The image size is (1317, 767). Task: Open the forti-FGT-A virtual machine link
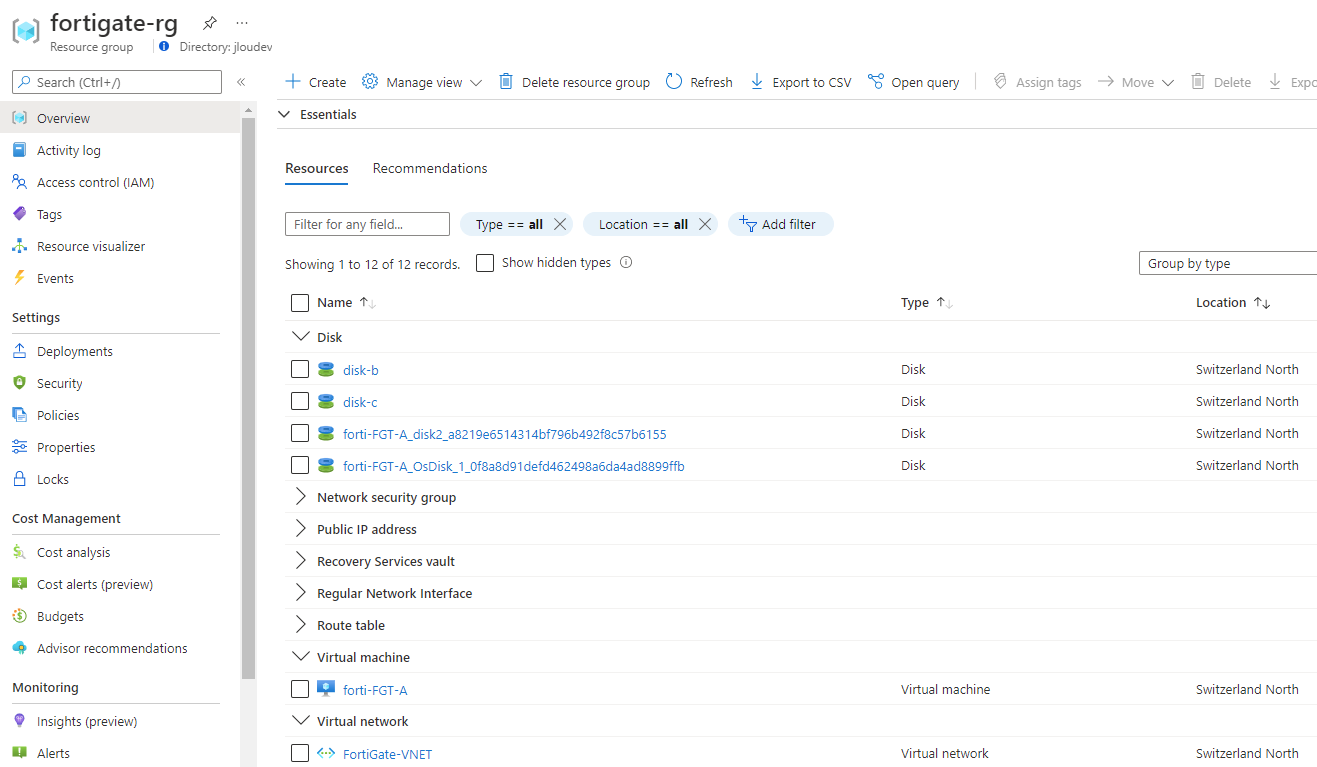point(375,690)
